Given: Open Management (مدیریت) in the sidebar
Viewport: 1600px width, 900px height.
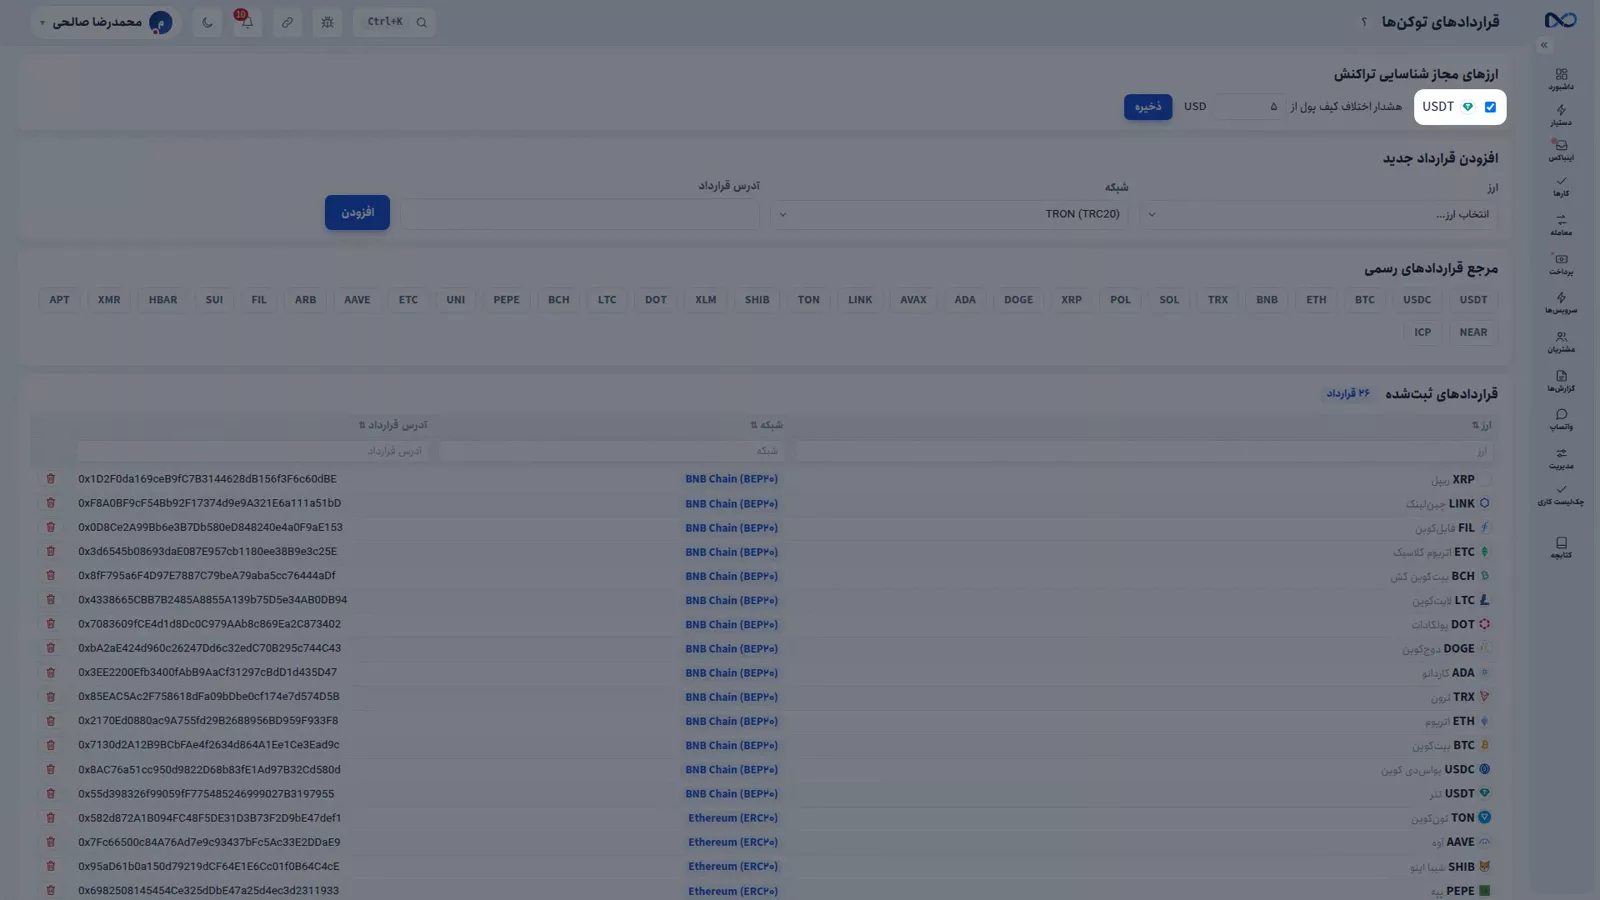Looking at the screenshot, I should 1561,458.
